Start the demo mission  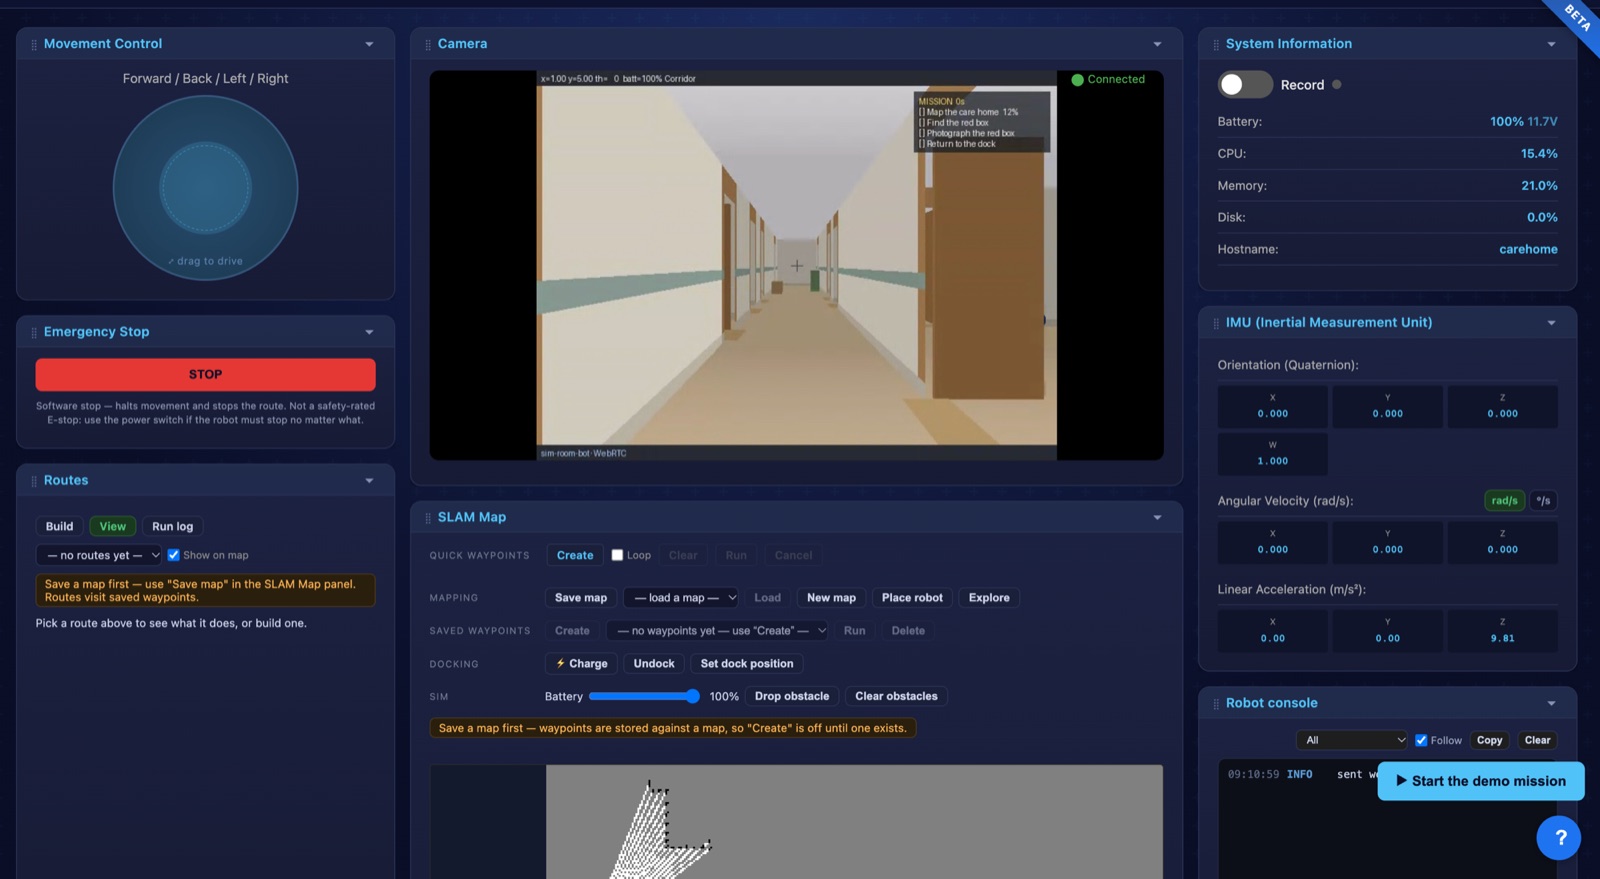[x=1480, y=782]
